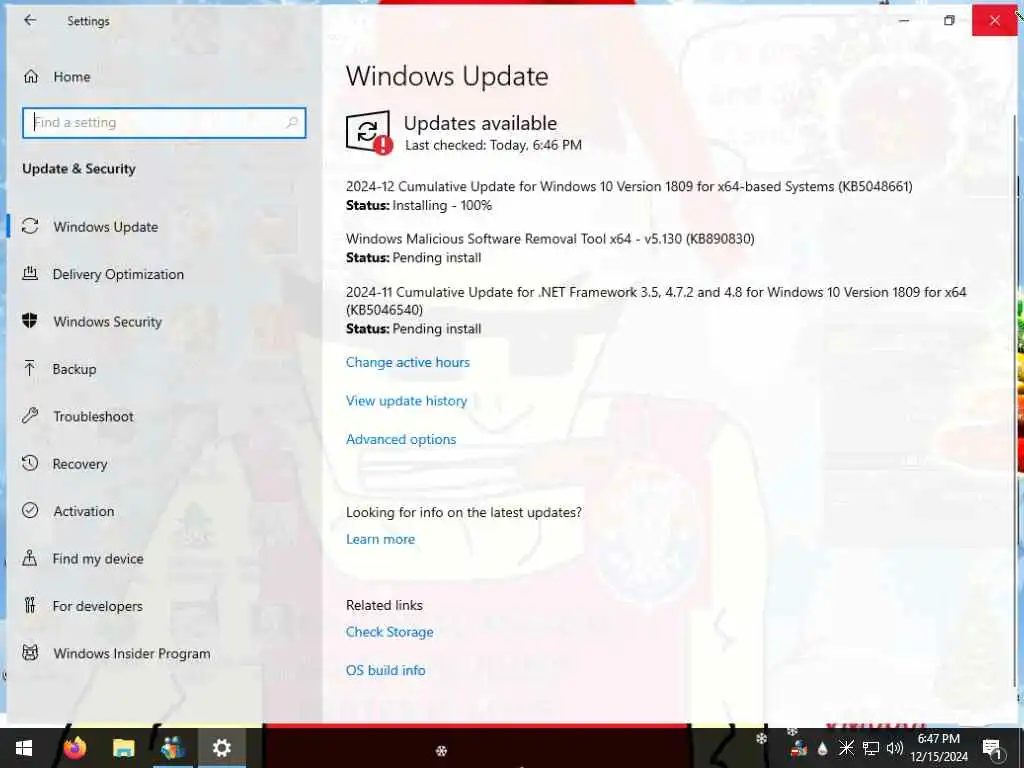Close the Settings window
1024x768 pixels.
click(x=995, y=20)
